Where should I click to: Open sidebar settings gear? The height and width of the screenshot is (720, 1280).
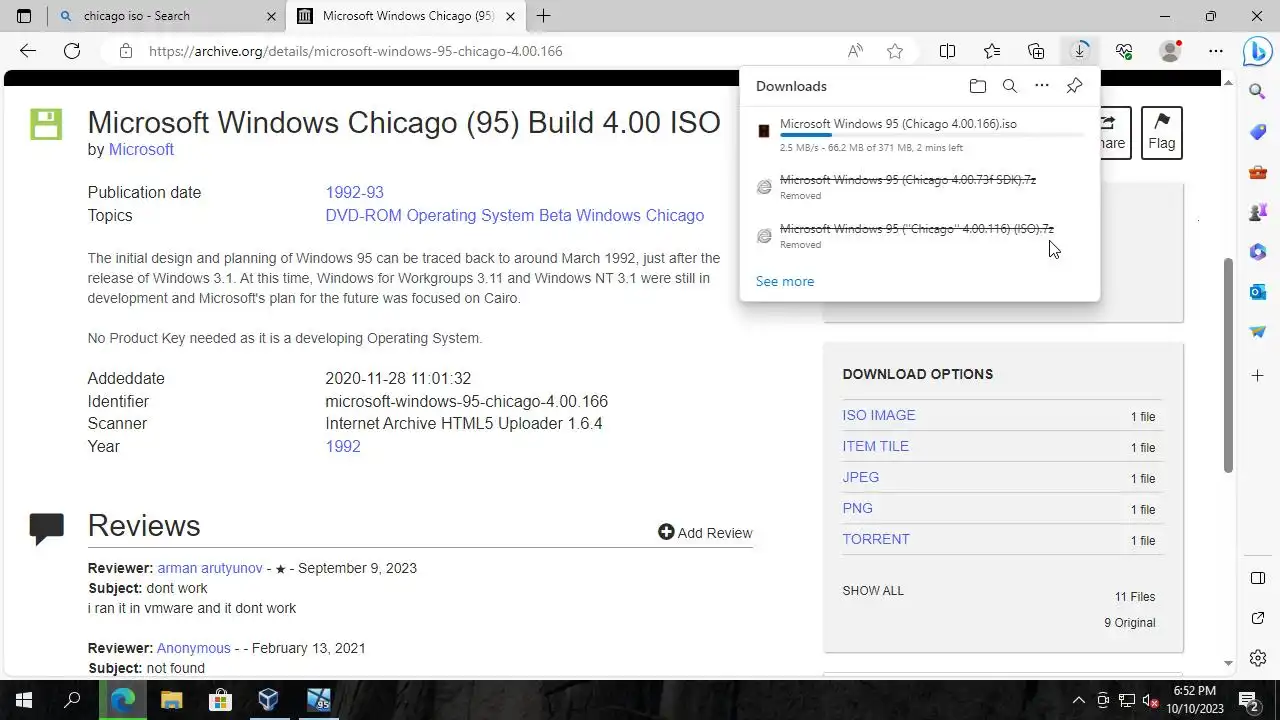click(1258, 658)
